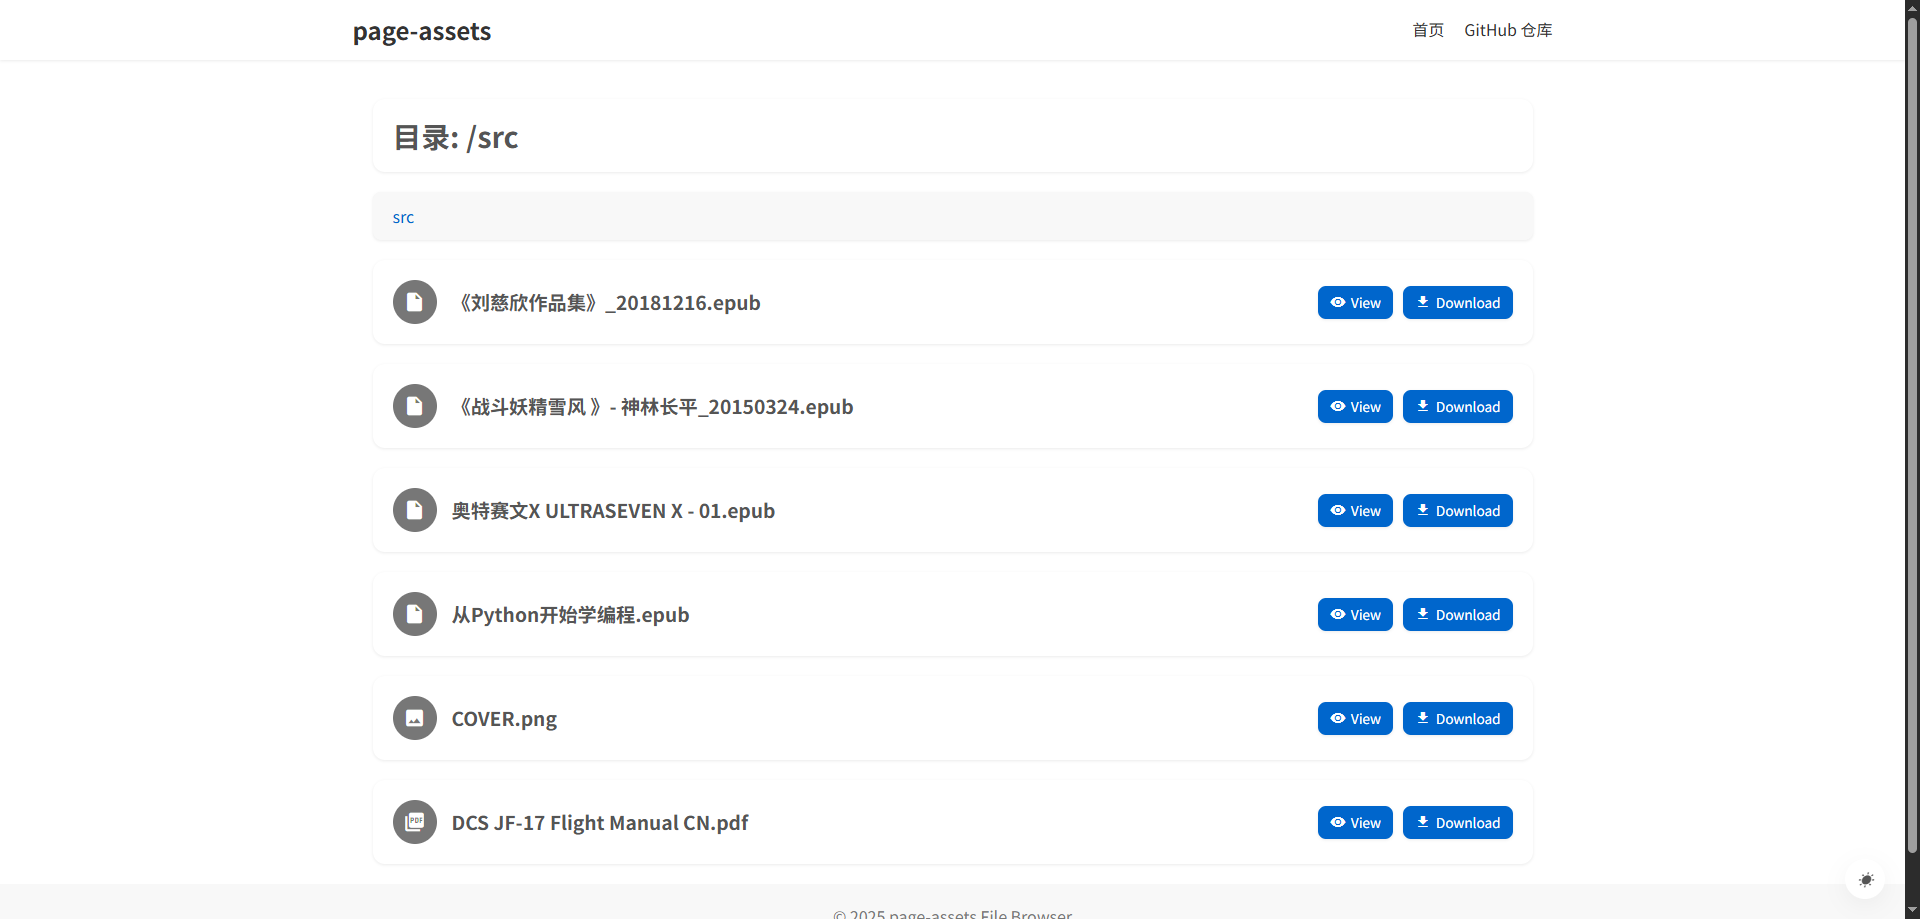Viewport: 1920px width, 919px height.
Task: Click the file icon next to 从Python开始学编程.epub
Action: (414, 614)
